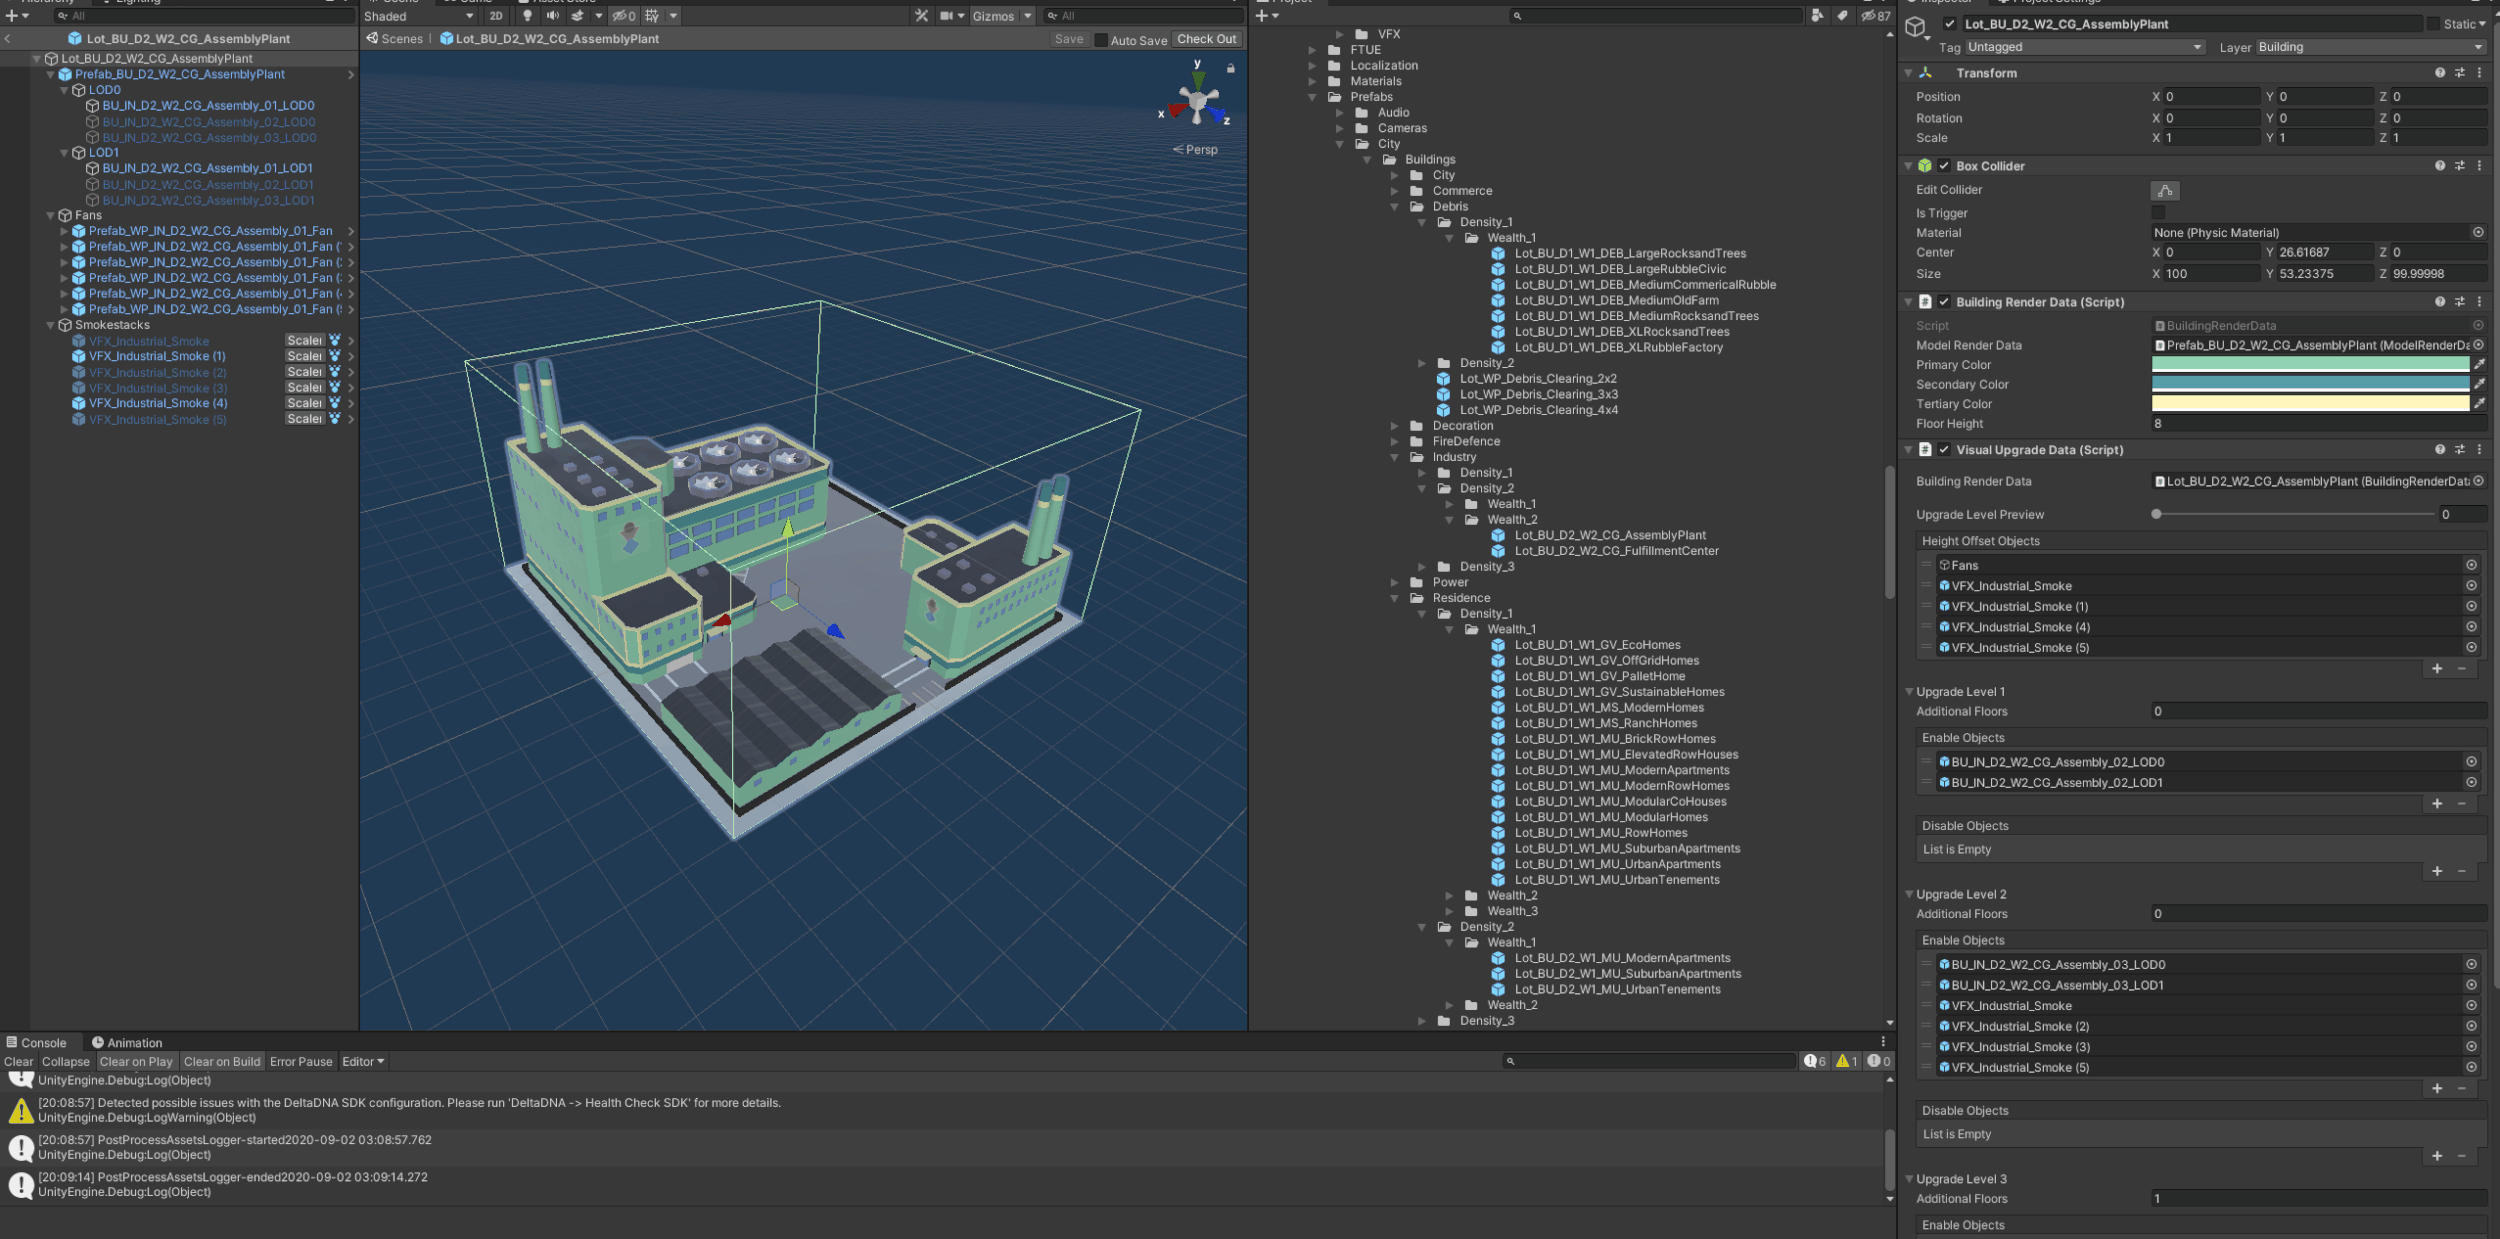This screenshot has width=2500, height=1239.
Task: Expand Density_3 folder under Industry
Action: tap(1422, 567)
